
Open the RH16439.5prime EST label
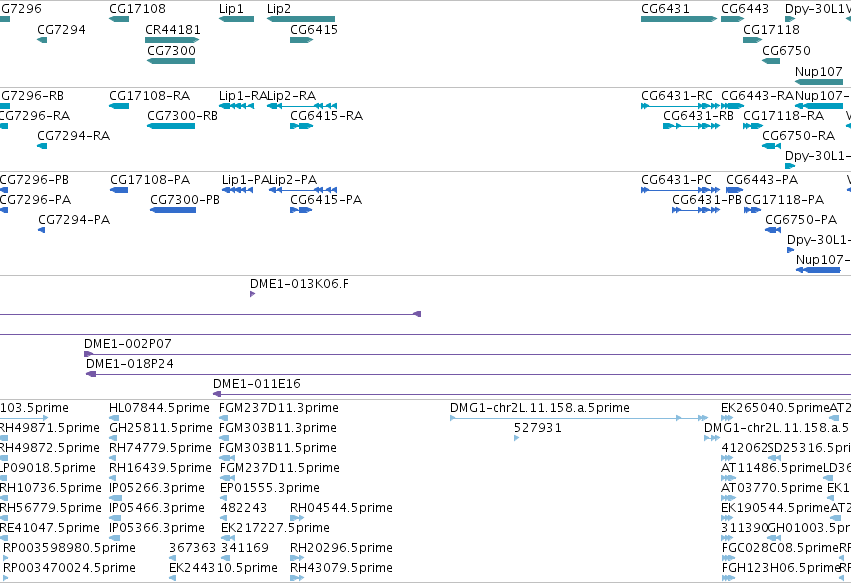pos(160,468)
